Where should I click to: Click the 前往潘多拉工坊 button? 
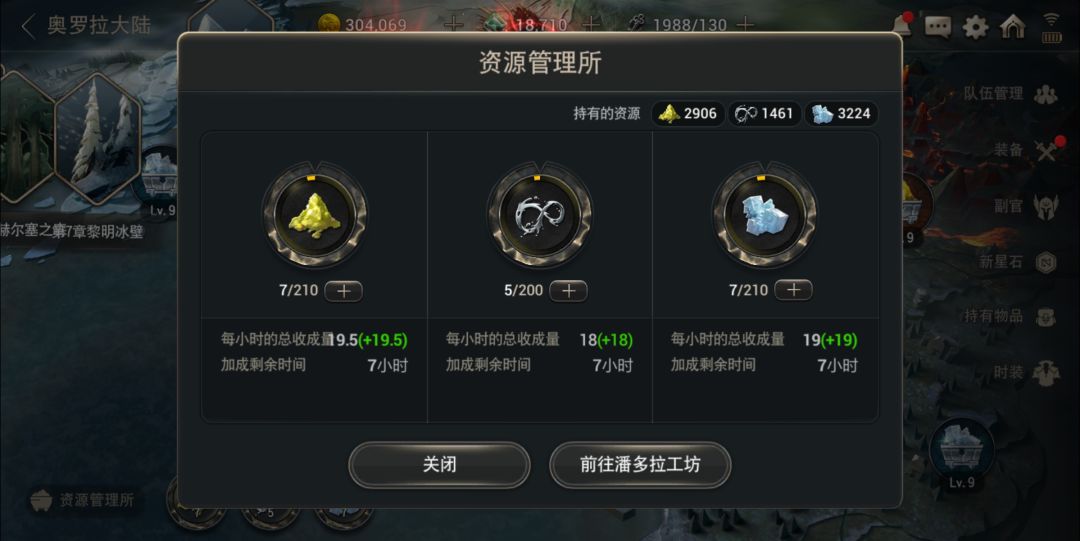[640, 465]
